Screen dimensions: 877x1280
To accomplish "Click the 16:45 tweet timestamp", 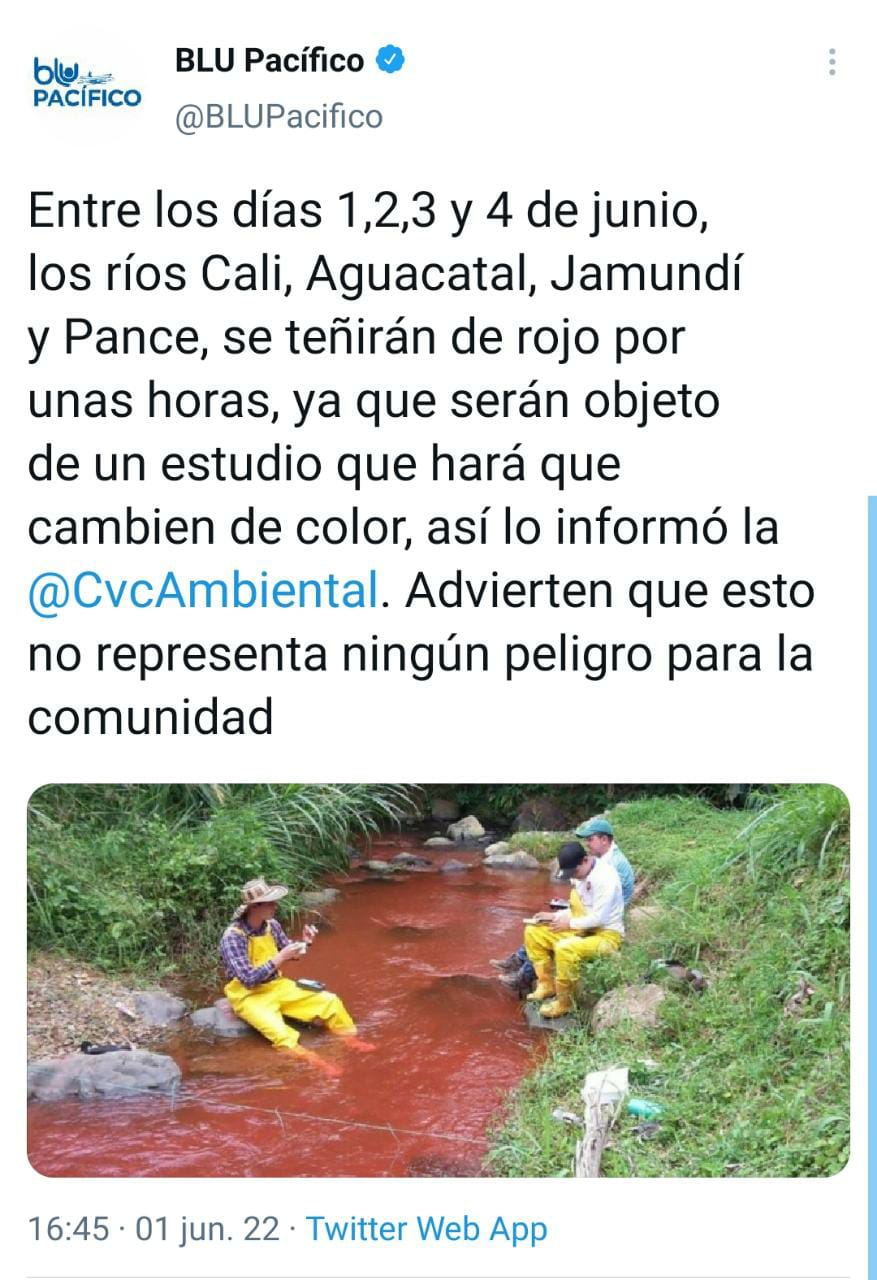I will pyautogui.click(x=68, y=1228).
